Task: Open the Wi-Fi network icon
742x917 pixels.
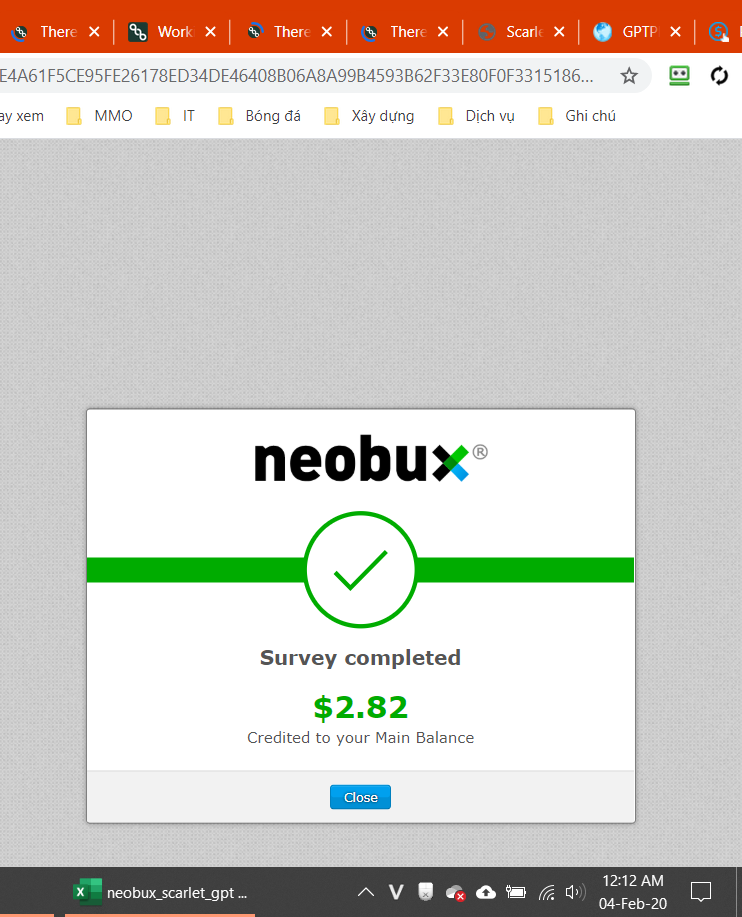Action: pos(546,892)
